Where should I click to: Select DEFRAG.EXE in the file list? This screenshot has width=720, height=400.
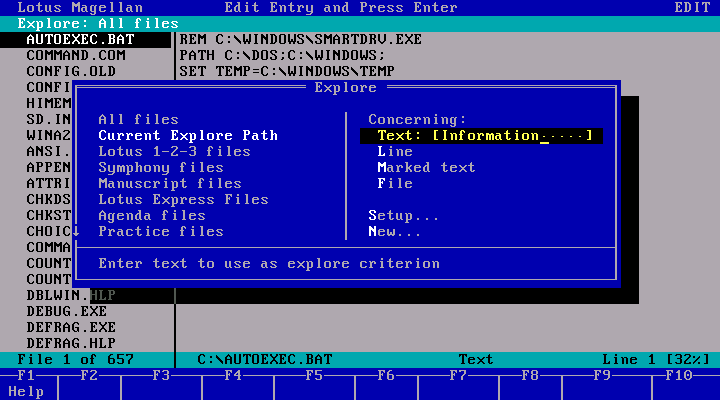(71, 327)
